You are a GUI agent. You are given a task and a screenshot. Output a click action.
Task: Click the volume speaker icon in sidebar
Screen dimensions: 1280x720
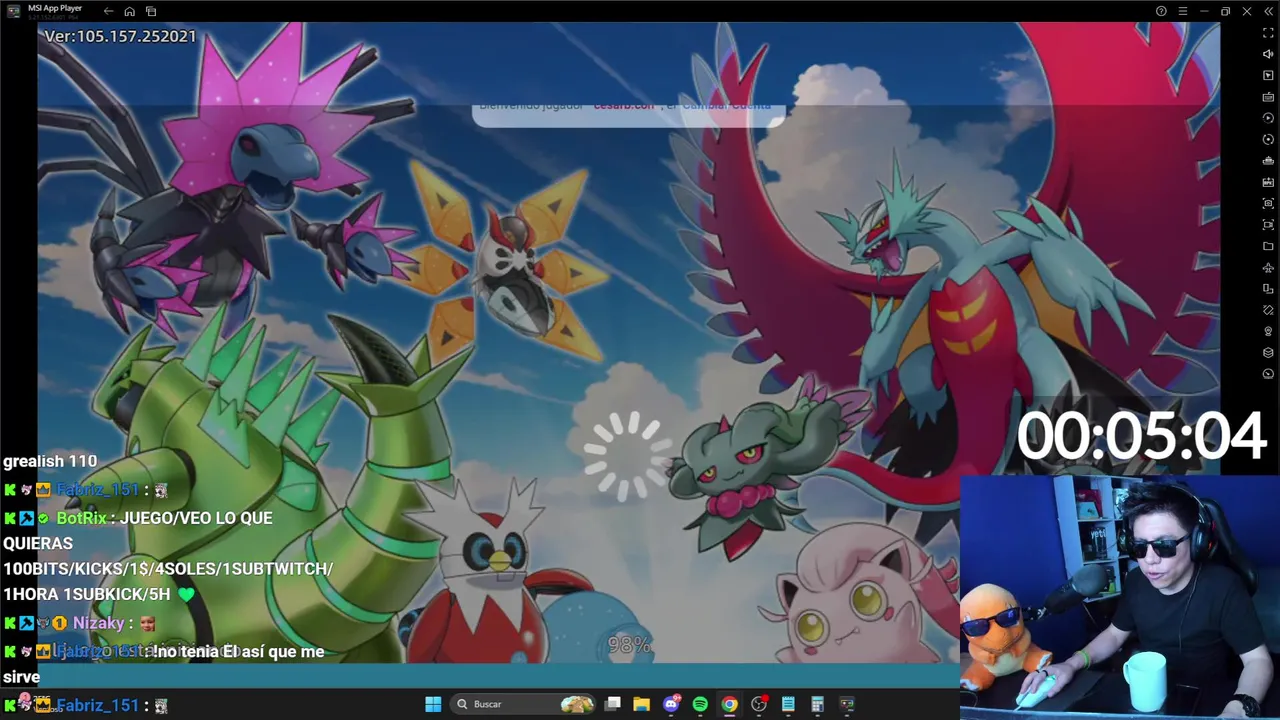1268,54
